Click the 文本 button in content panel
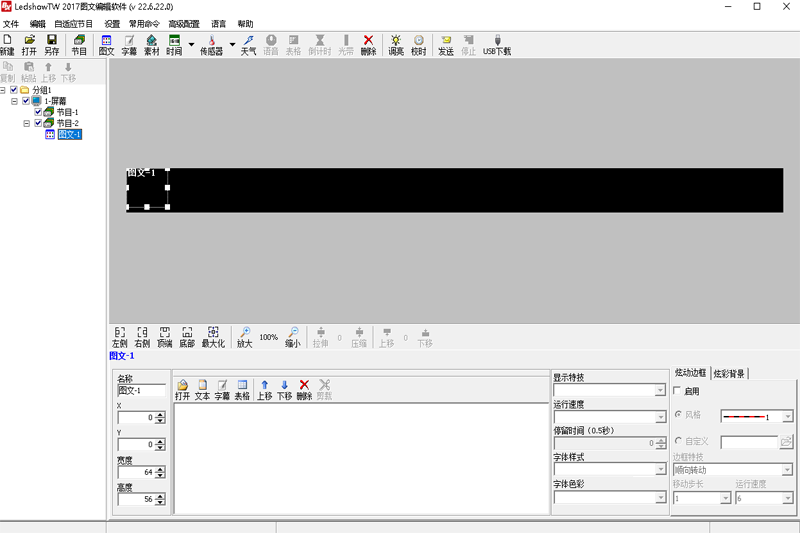Image resolution: width=800 pixels, height=533 pixels. [202, 390]
